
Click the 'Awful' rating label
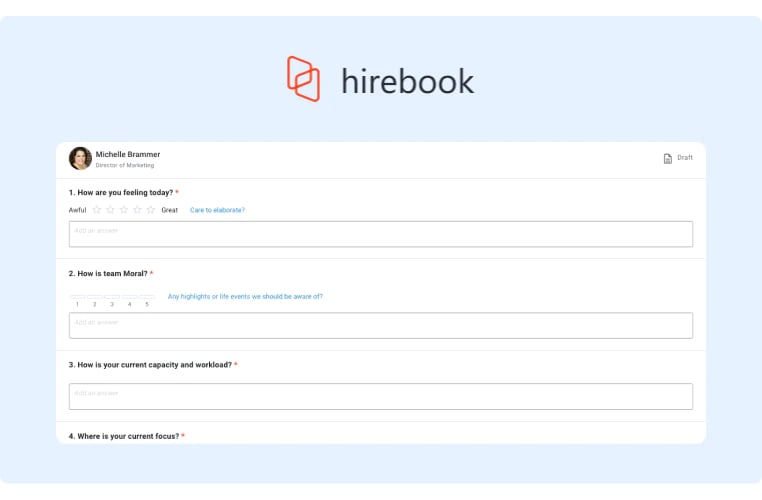77,210
